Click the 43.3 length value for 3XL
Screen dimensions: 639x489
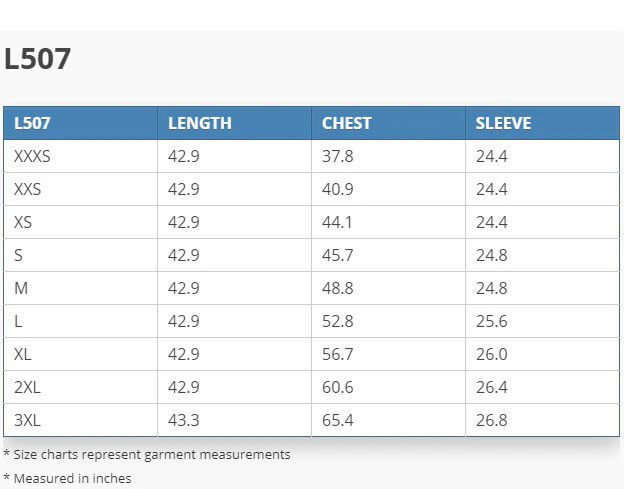tap(183, 420)
